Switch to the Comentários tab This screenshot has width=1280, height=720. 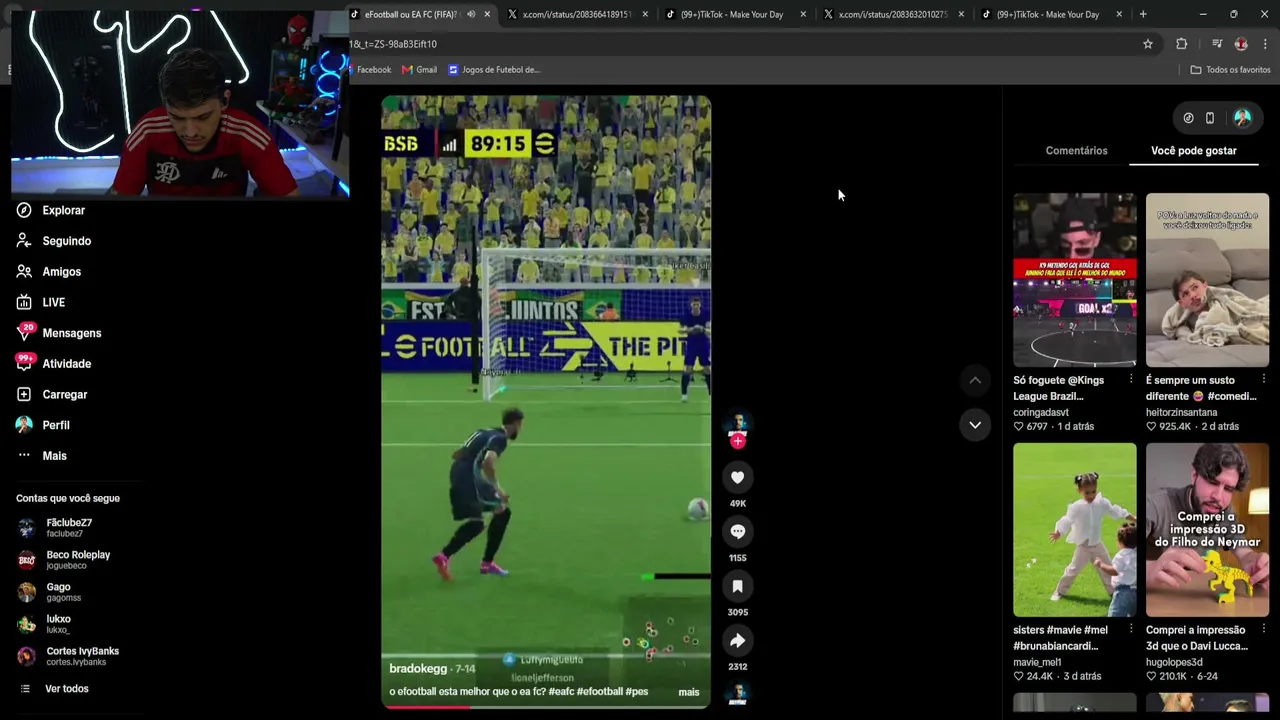[x=1076, y=151]
